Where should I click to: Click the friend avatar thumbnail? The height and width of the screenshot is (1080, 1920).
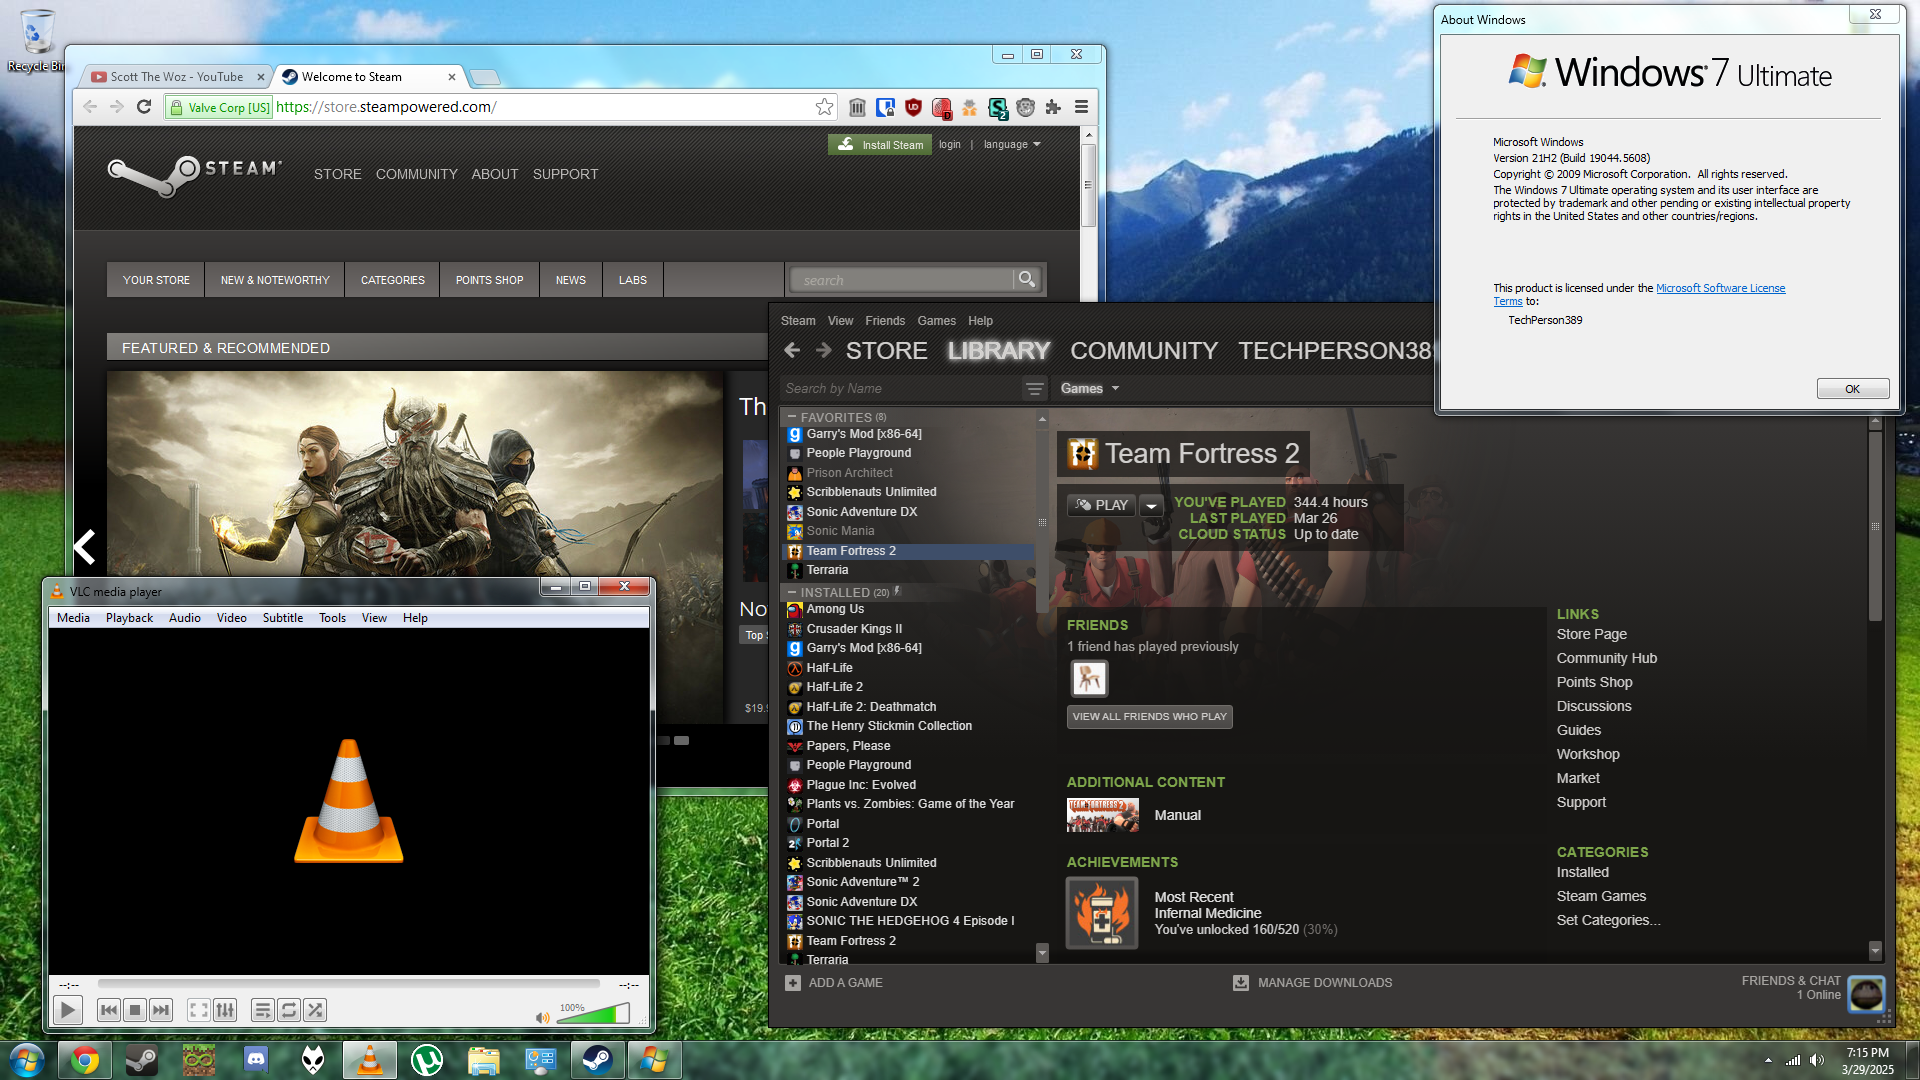(1089, 679)
